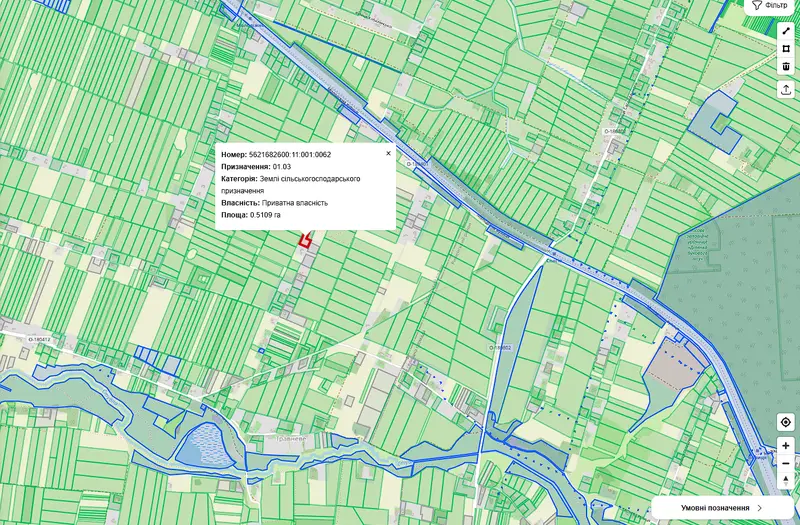Open the share/export map option

pos(786,90)
